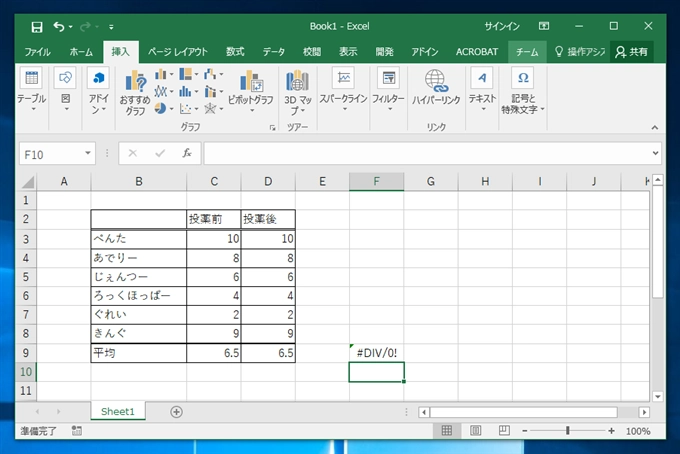Screen dimensions: 680x454
Task: Insert a combo chart
Action: click(213, 91)
